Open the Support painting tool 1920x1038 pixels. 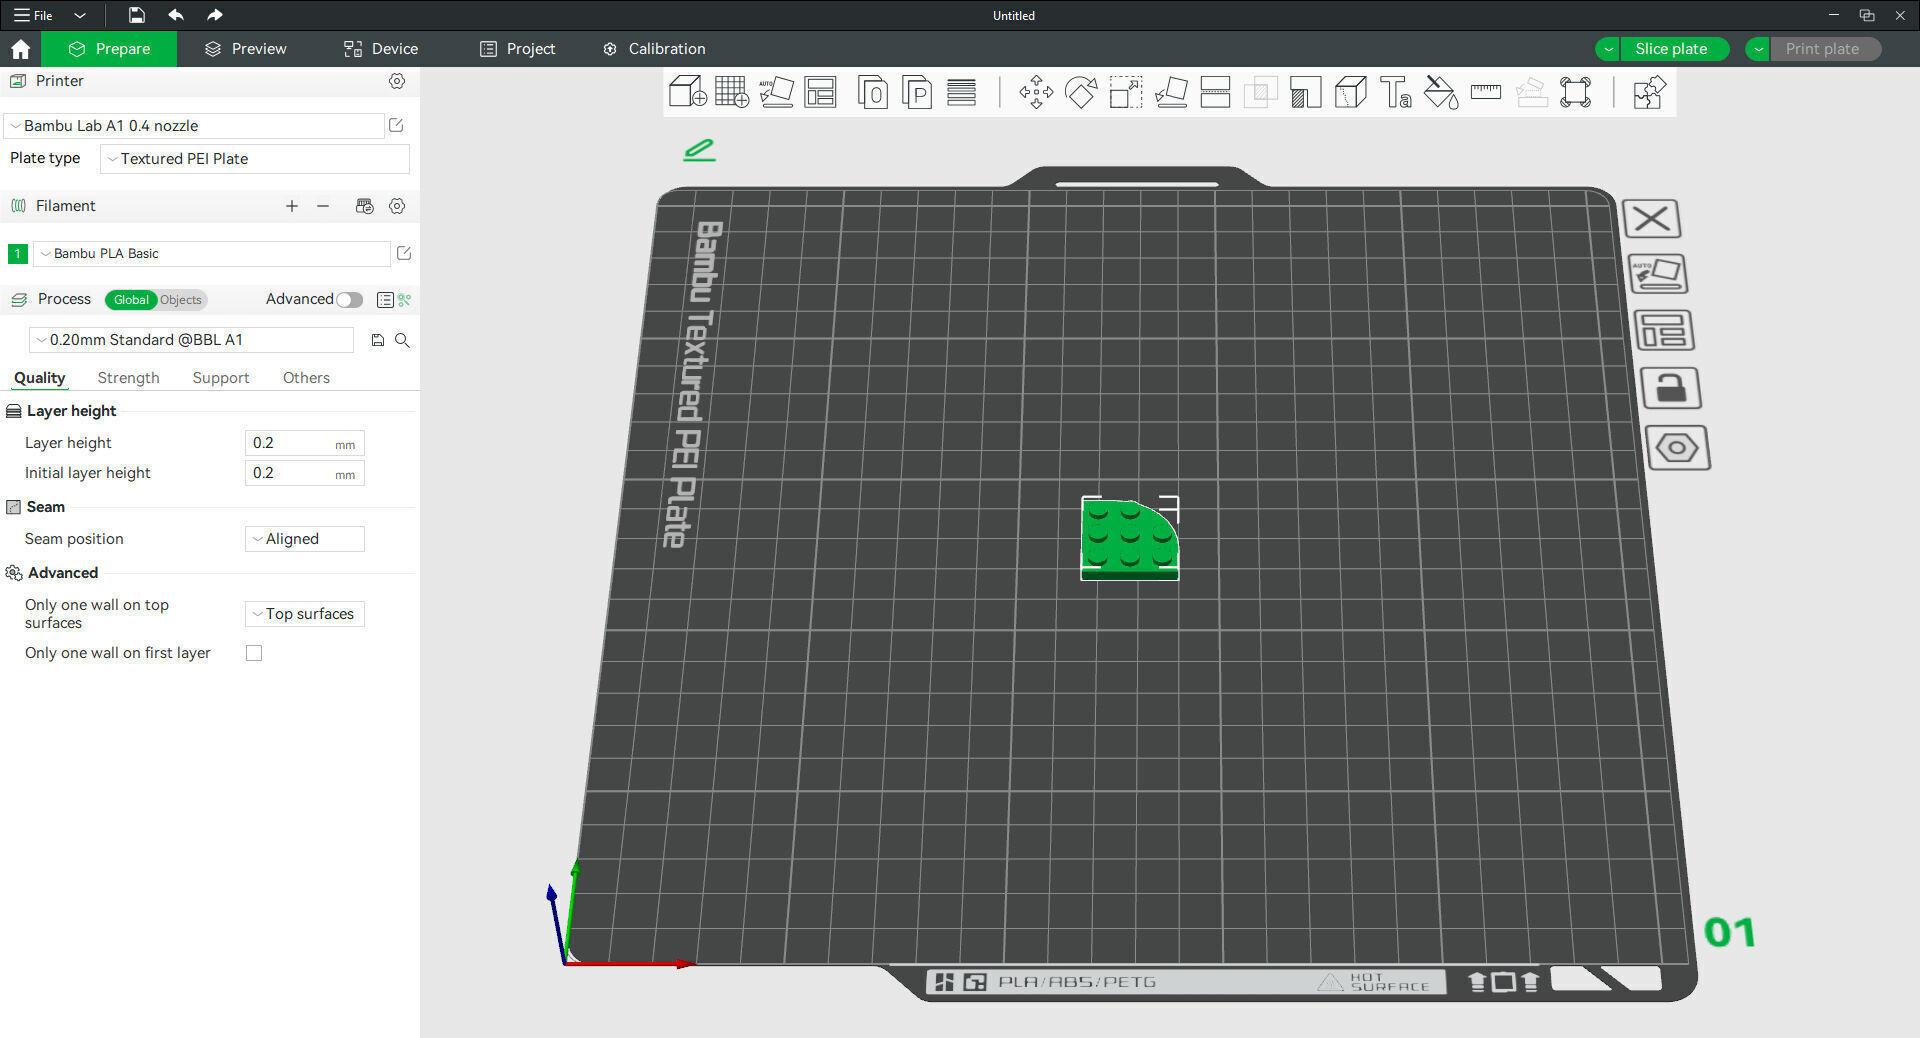click(x=1305, y=93)
